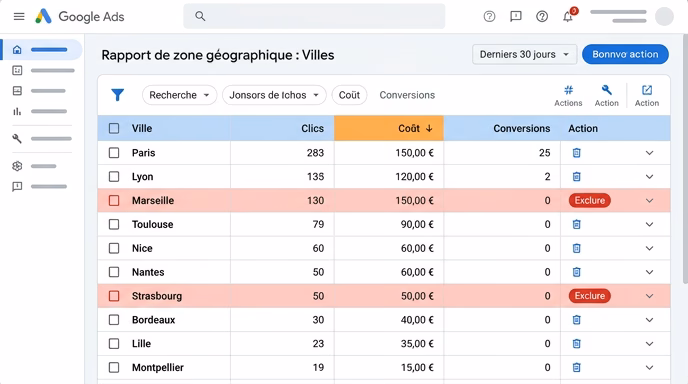Select the Conversions filter tab
Screen dimensions: 688x384
407,95
